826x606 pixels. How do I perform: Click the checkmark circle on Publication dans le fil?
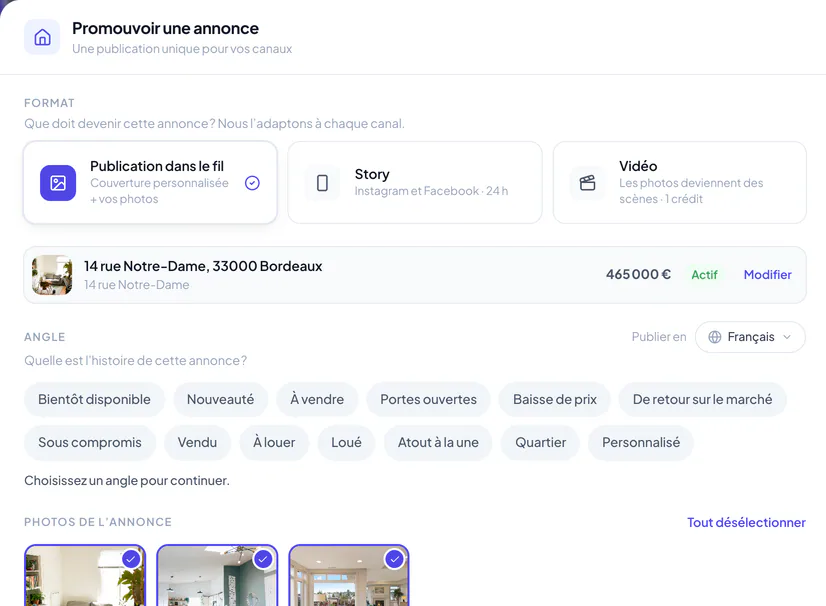[252, 183]
